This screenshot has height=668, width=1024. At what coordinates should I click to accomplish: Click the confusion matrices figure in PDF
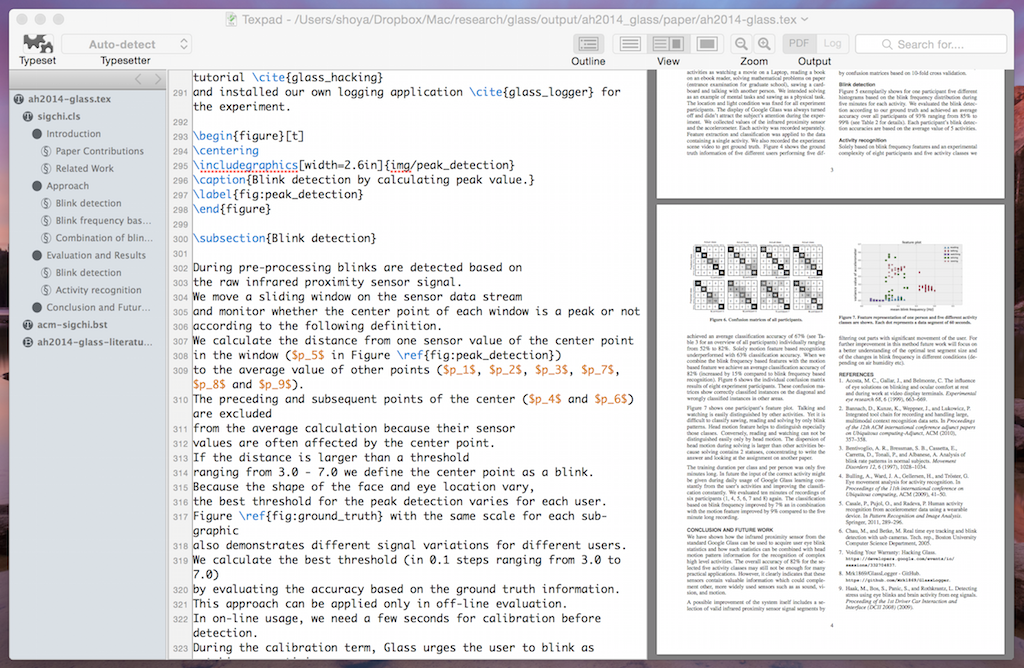(x=756, y=278)
